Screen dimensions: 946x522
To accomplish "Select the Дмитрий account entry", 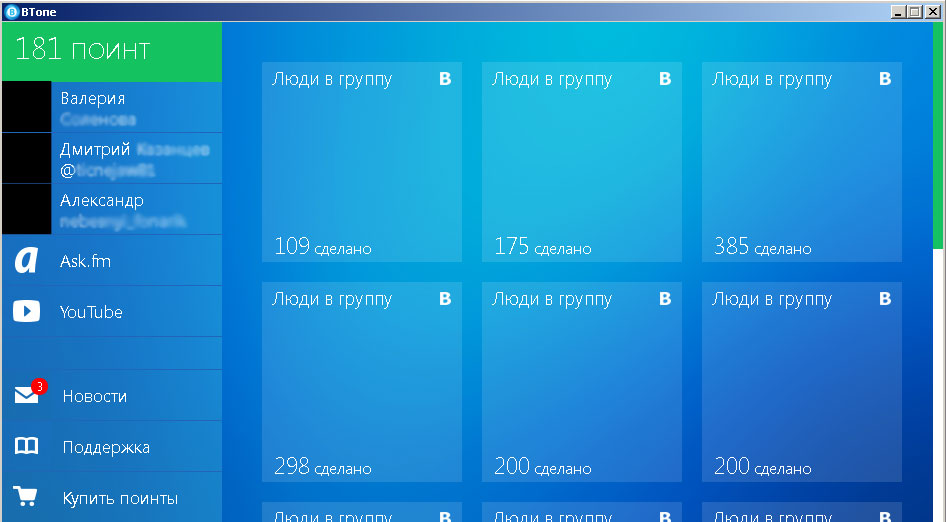I will (112, 158).
